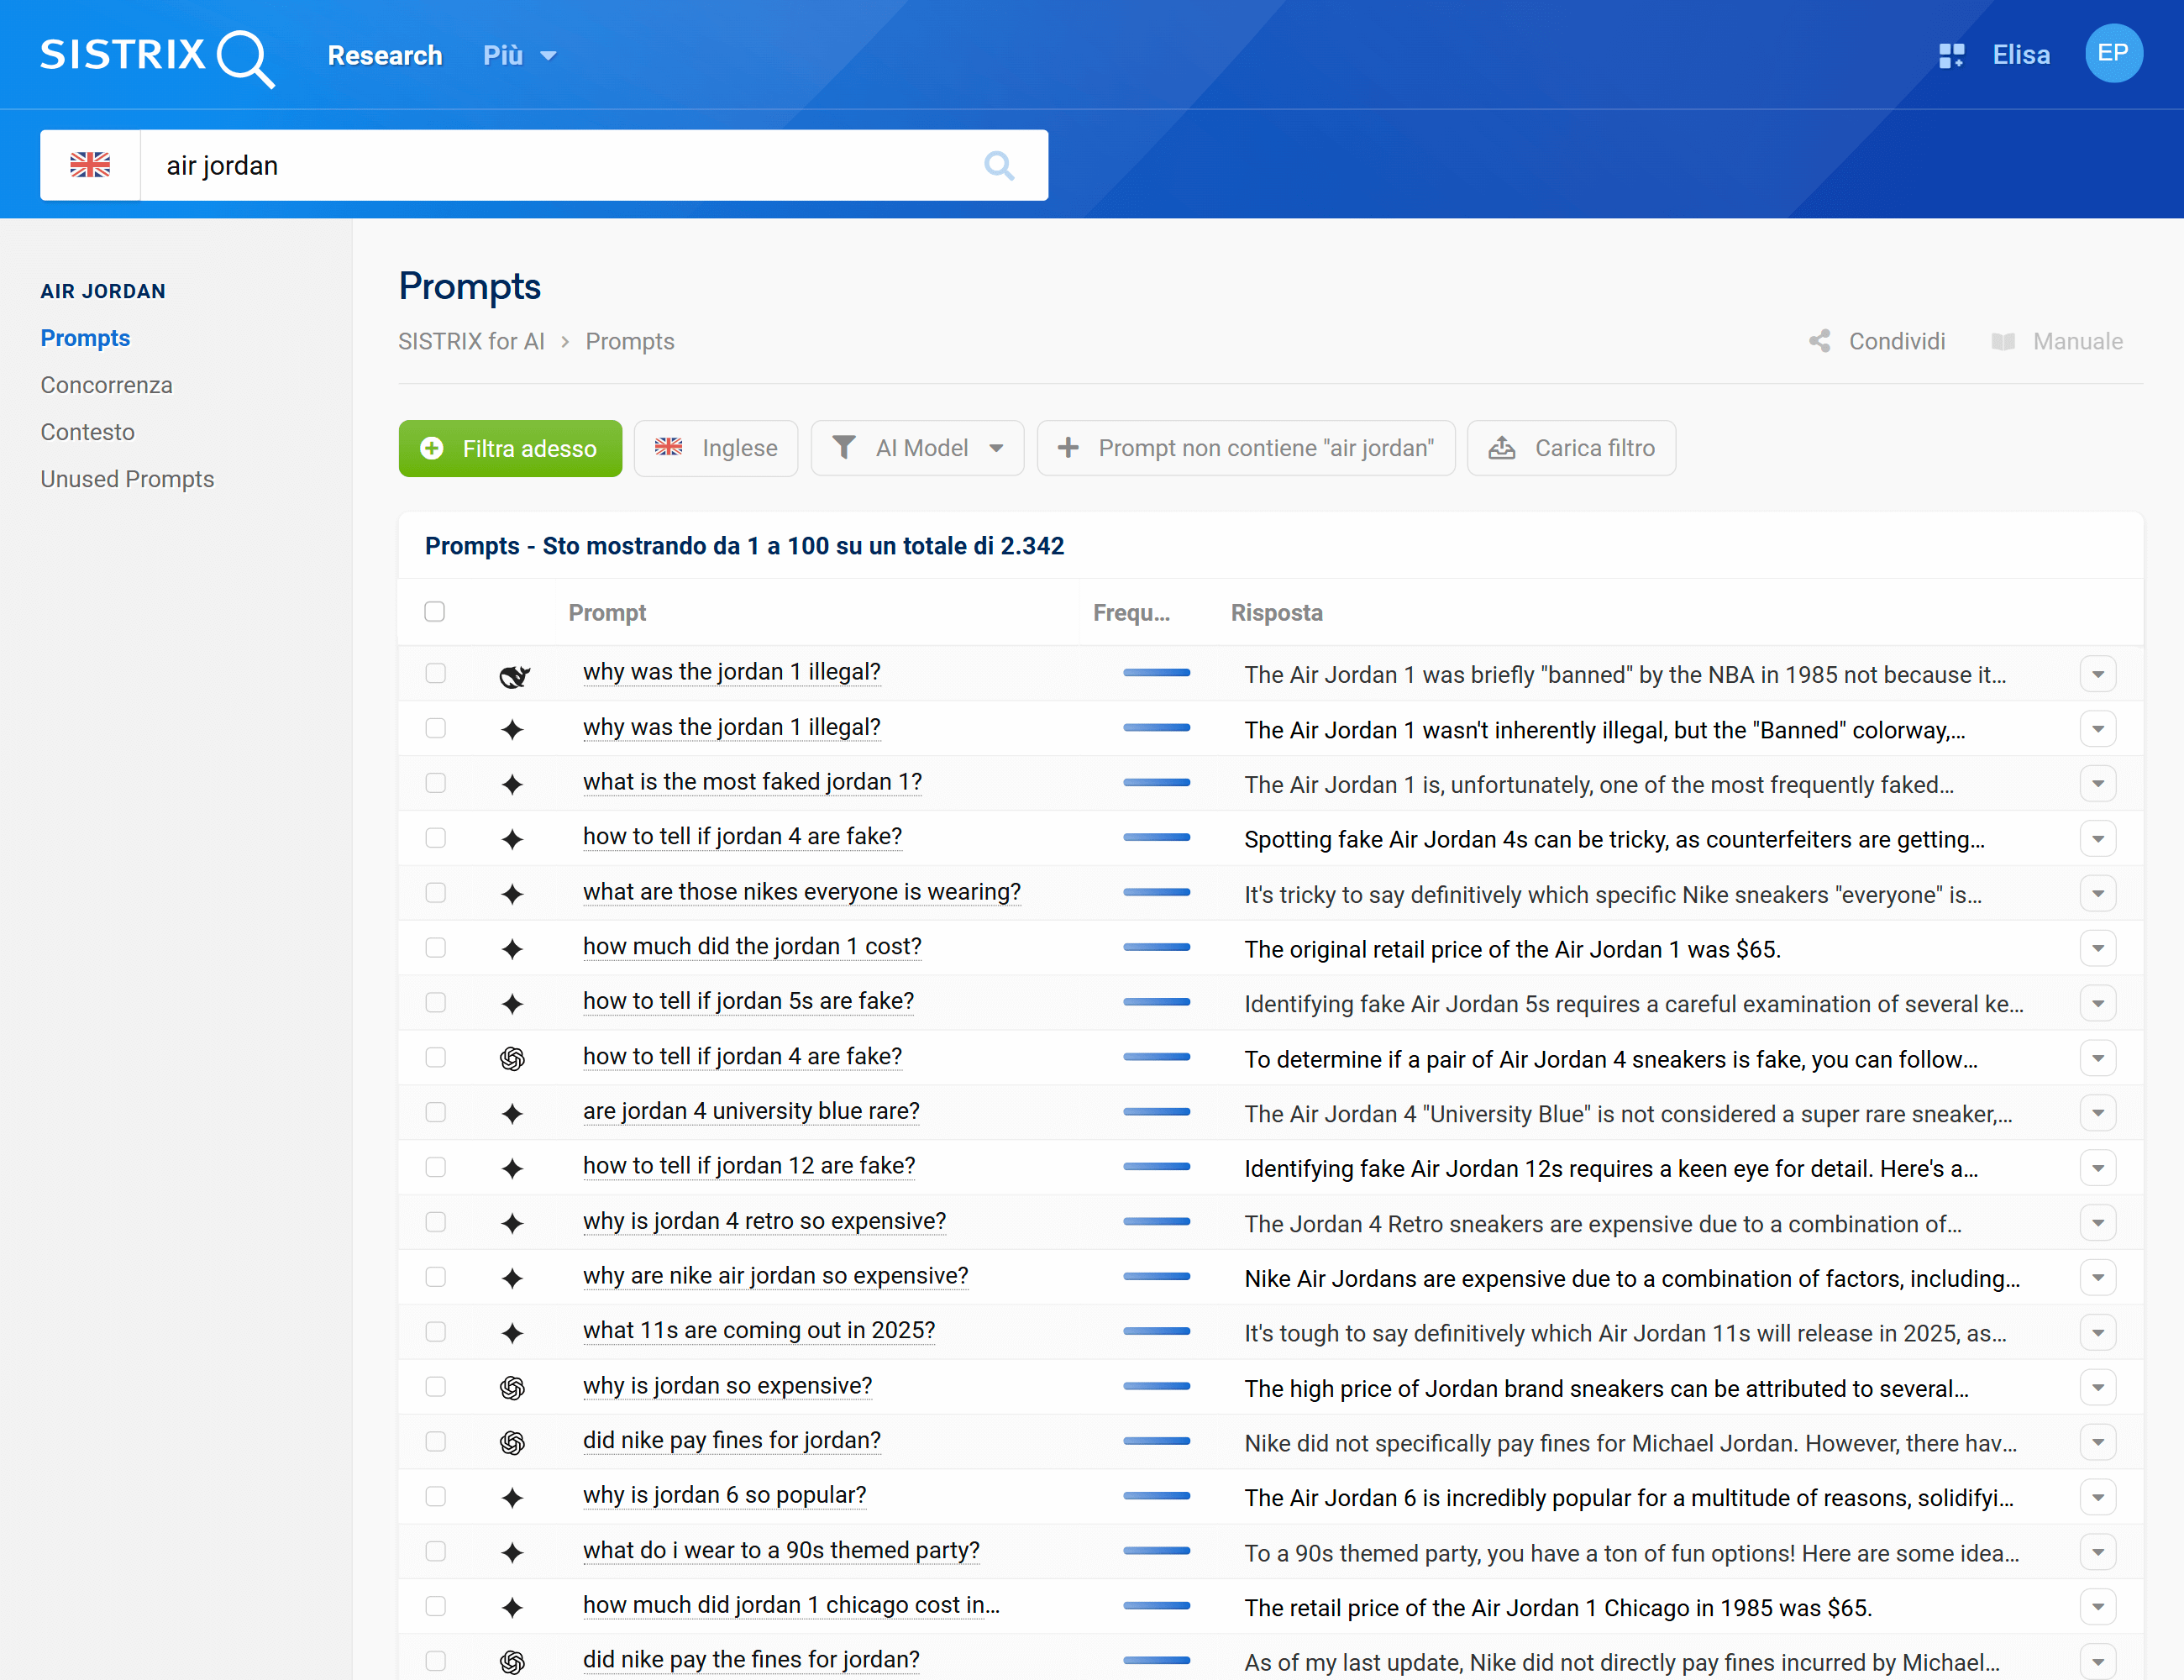Click Gemini icon for 'how much did the jordan 1 cost?'
Screen dimensions: 2184x1680
(x=512, y=948)
